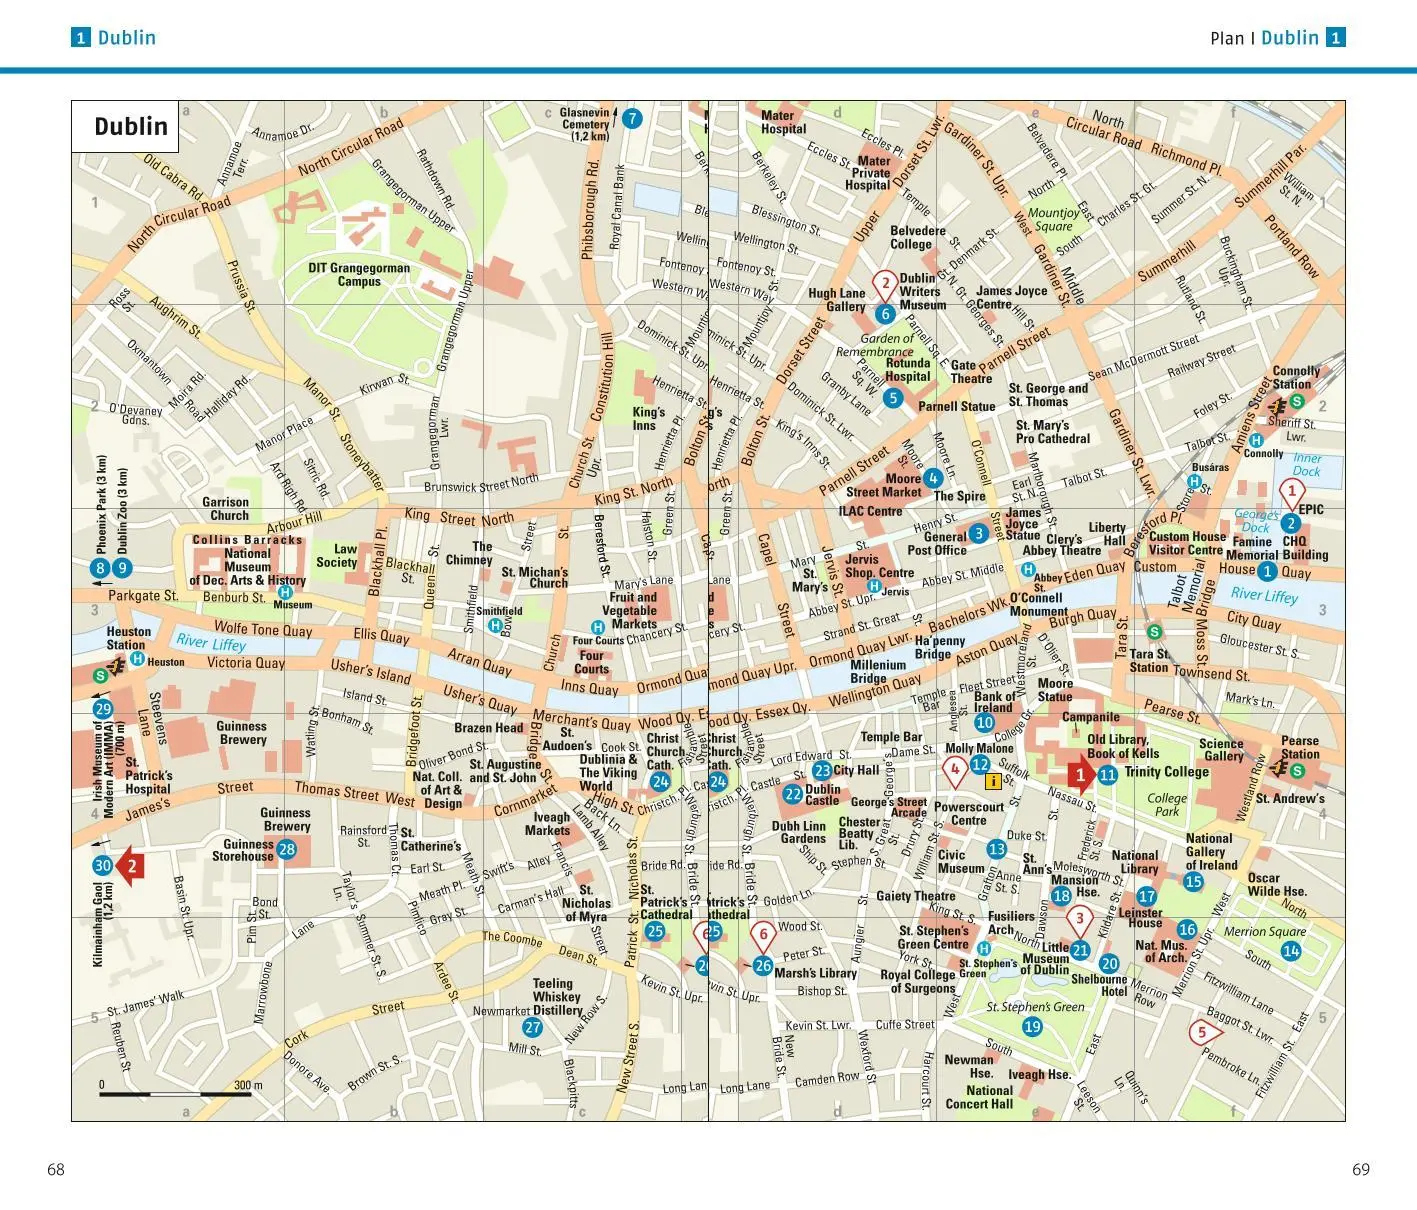Click the Plan | Dublin header top right
Image resolution: width=1417 pixels, height=1210 pixels.
(x=1277, y=38)
